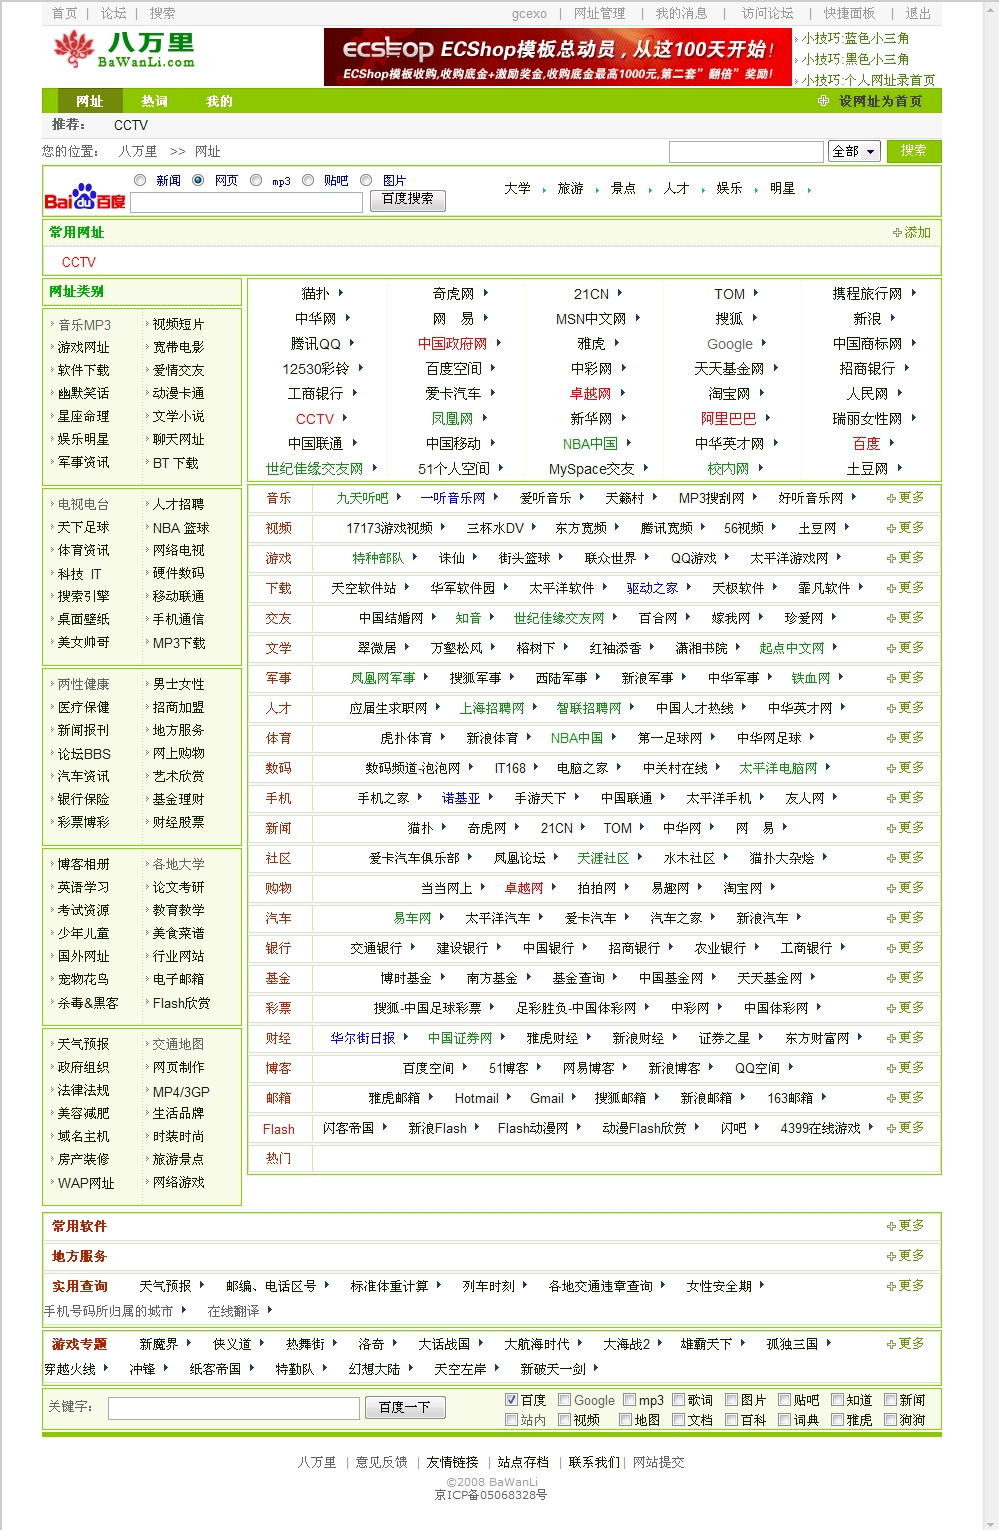Image resolution: width=999 pixels, height=1530 pixels.
Task: Click plus icon in 手机 row's 更多
Action: click(x=891, y=798)
